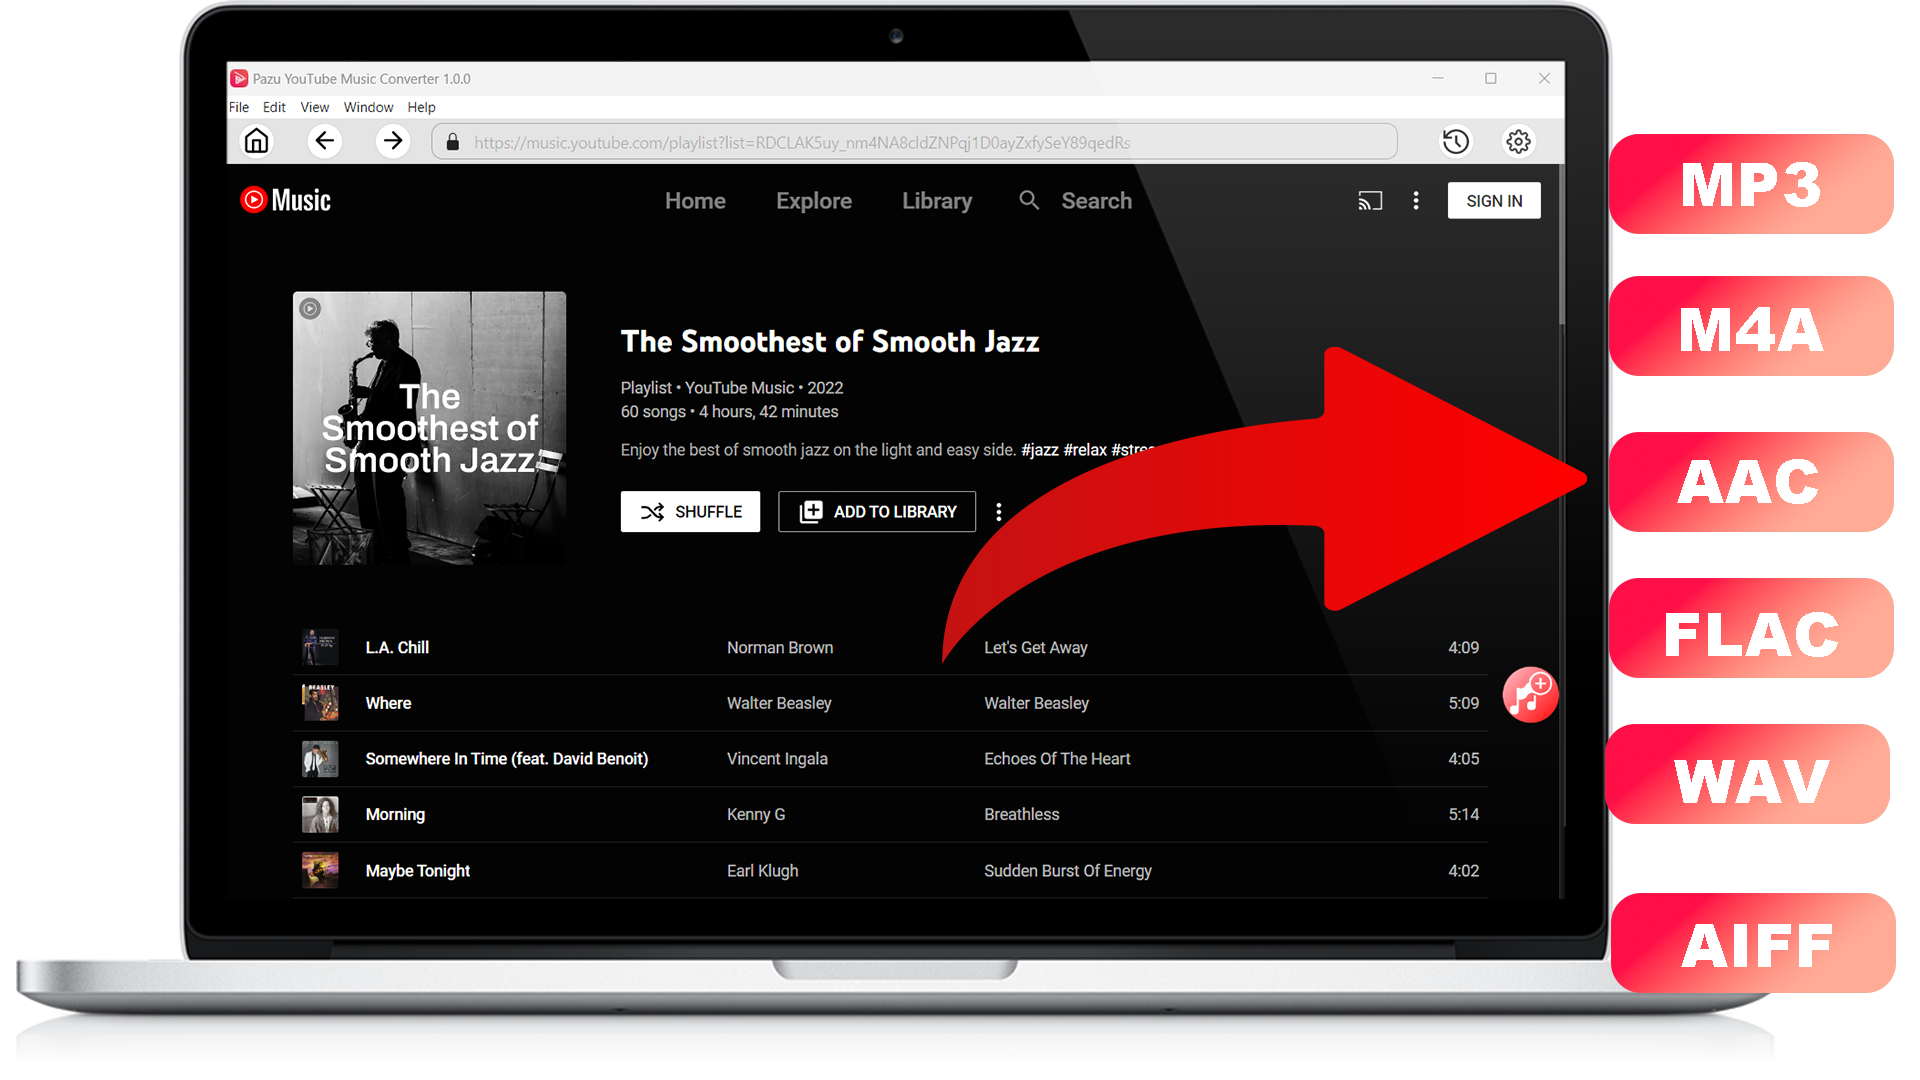1920x1080 pixels.
Task: Click the SIGN IN button
Action: (x=1494, y=201)
